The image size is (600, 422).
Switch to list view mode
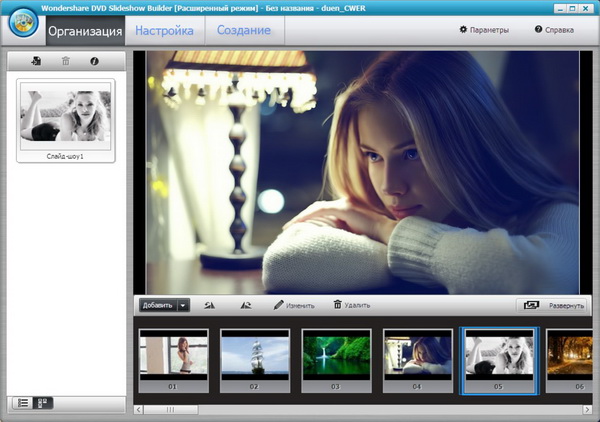[24, 402]
